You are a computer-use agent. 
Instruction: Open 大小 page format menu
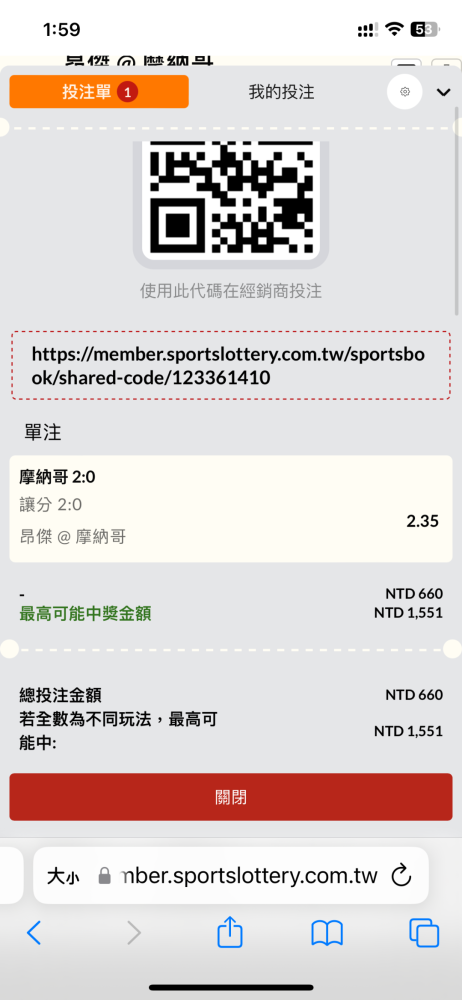coord(63,876)
